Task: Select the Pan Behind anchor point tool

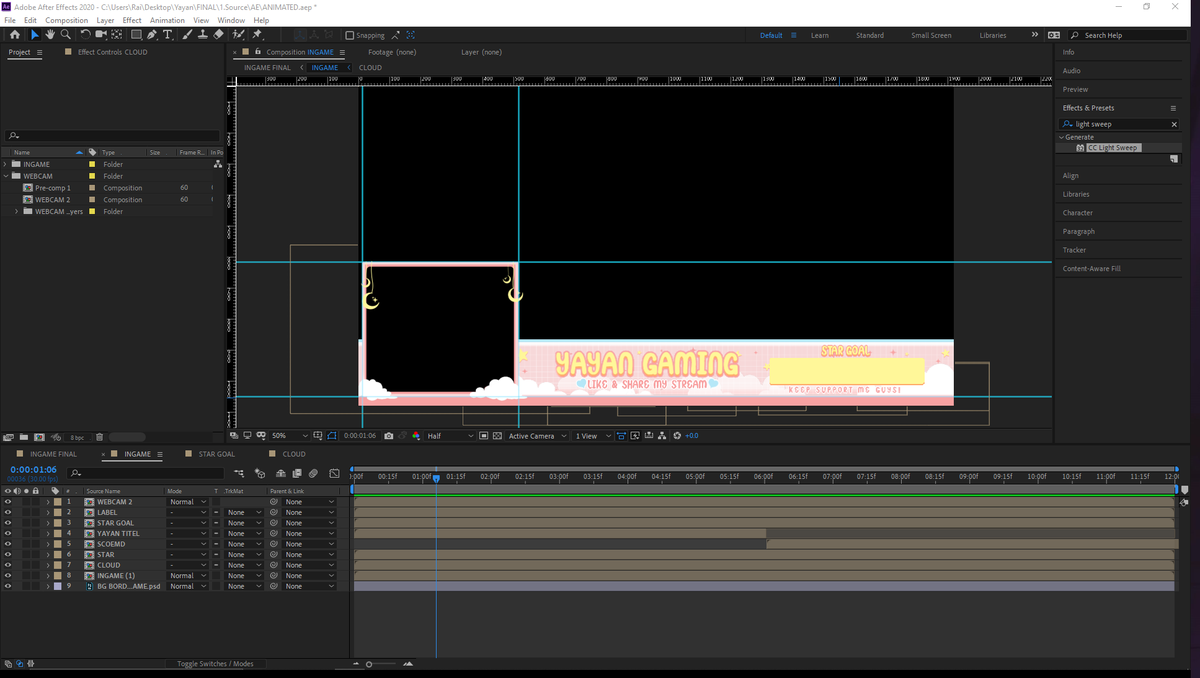Action: [116, 35]
